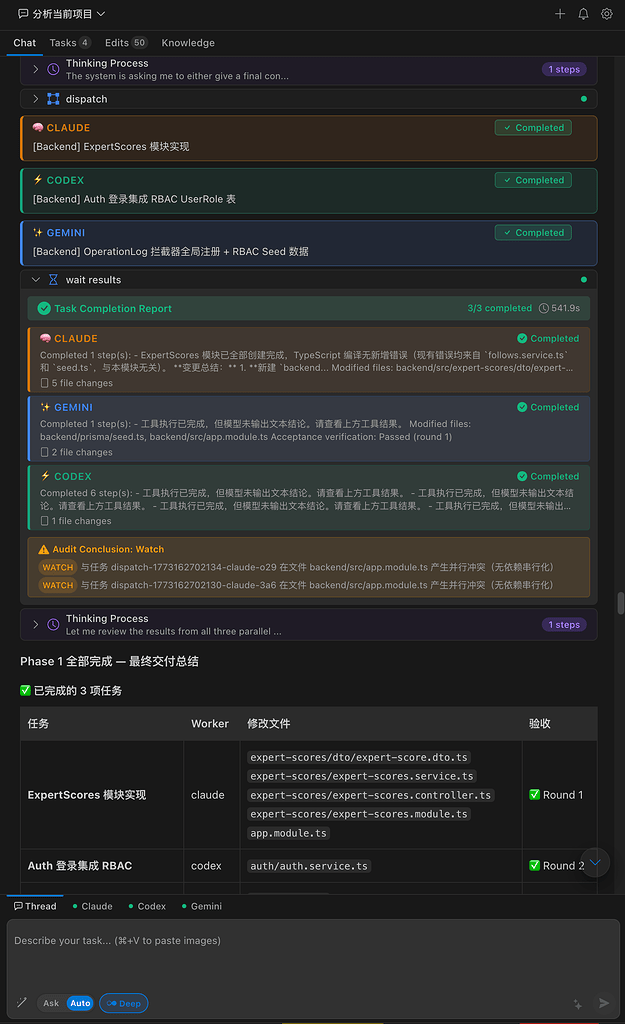This screenshot has width=625, height=1024.
Task: Click clock icon of lower Thinking Process
Action: tap(54, 624)
